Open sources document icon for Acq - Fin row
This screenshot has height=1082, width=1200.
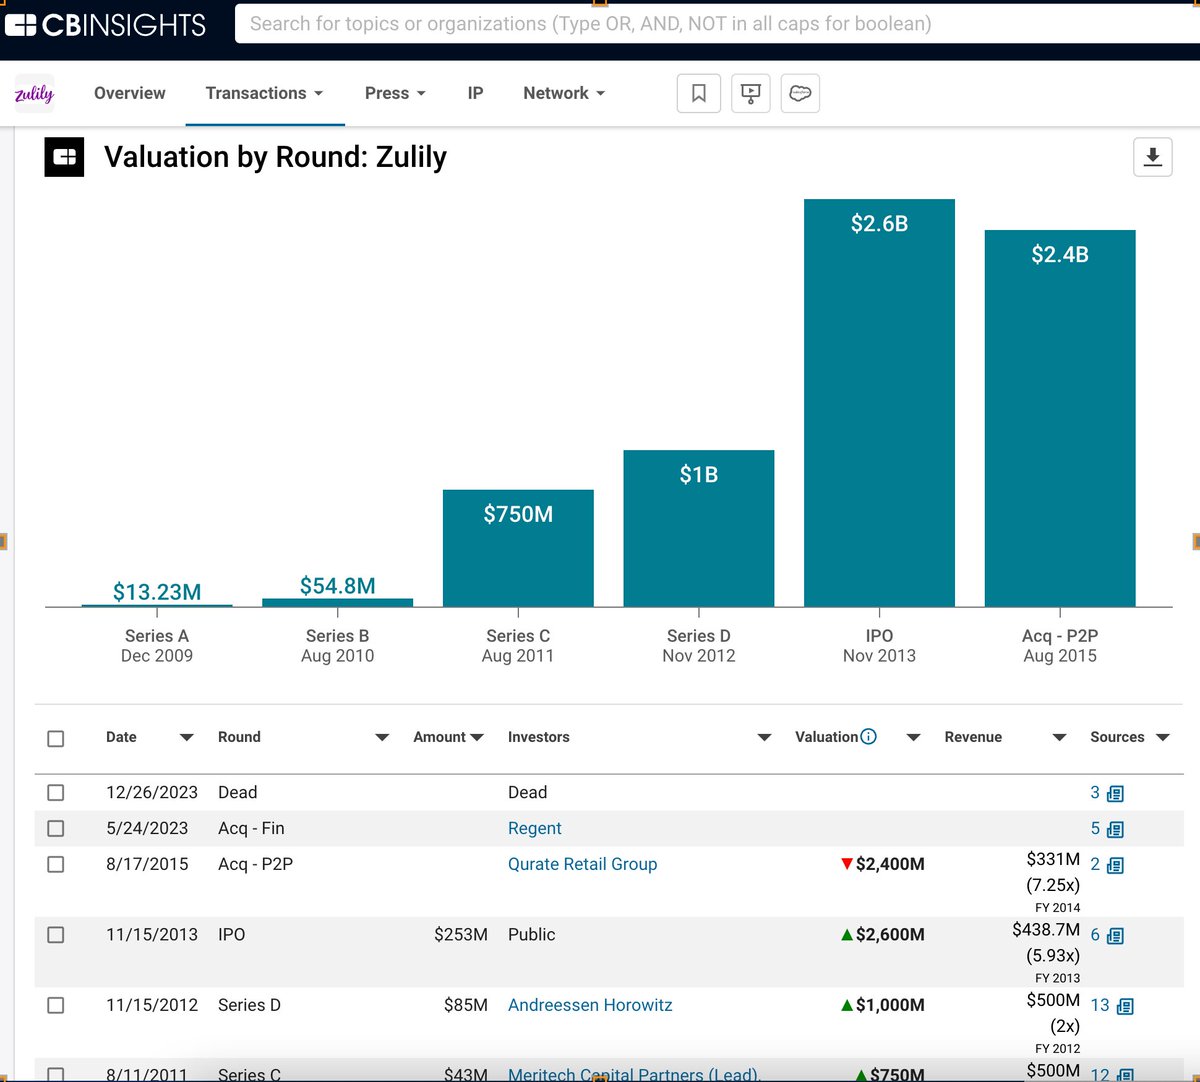pos(1116,829)
